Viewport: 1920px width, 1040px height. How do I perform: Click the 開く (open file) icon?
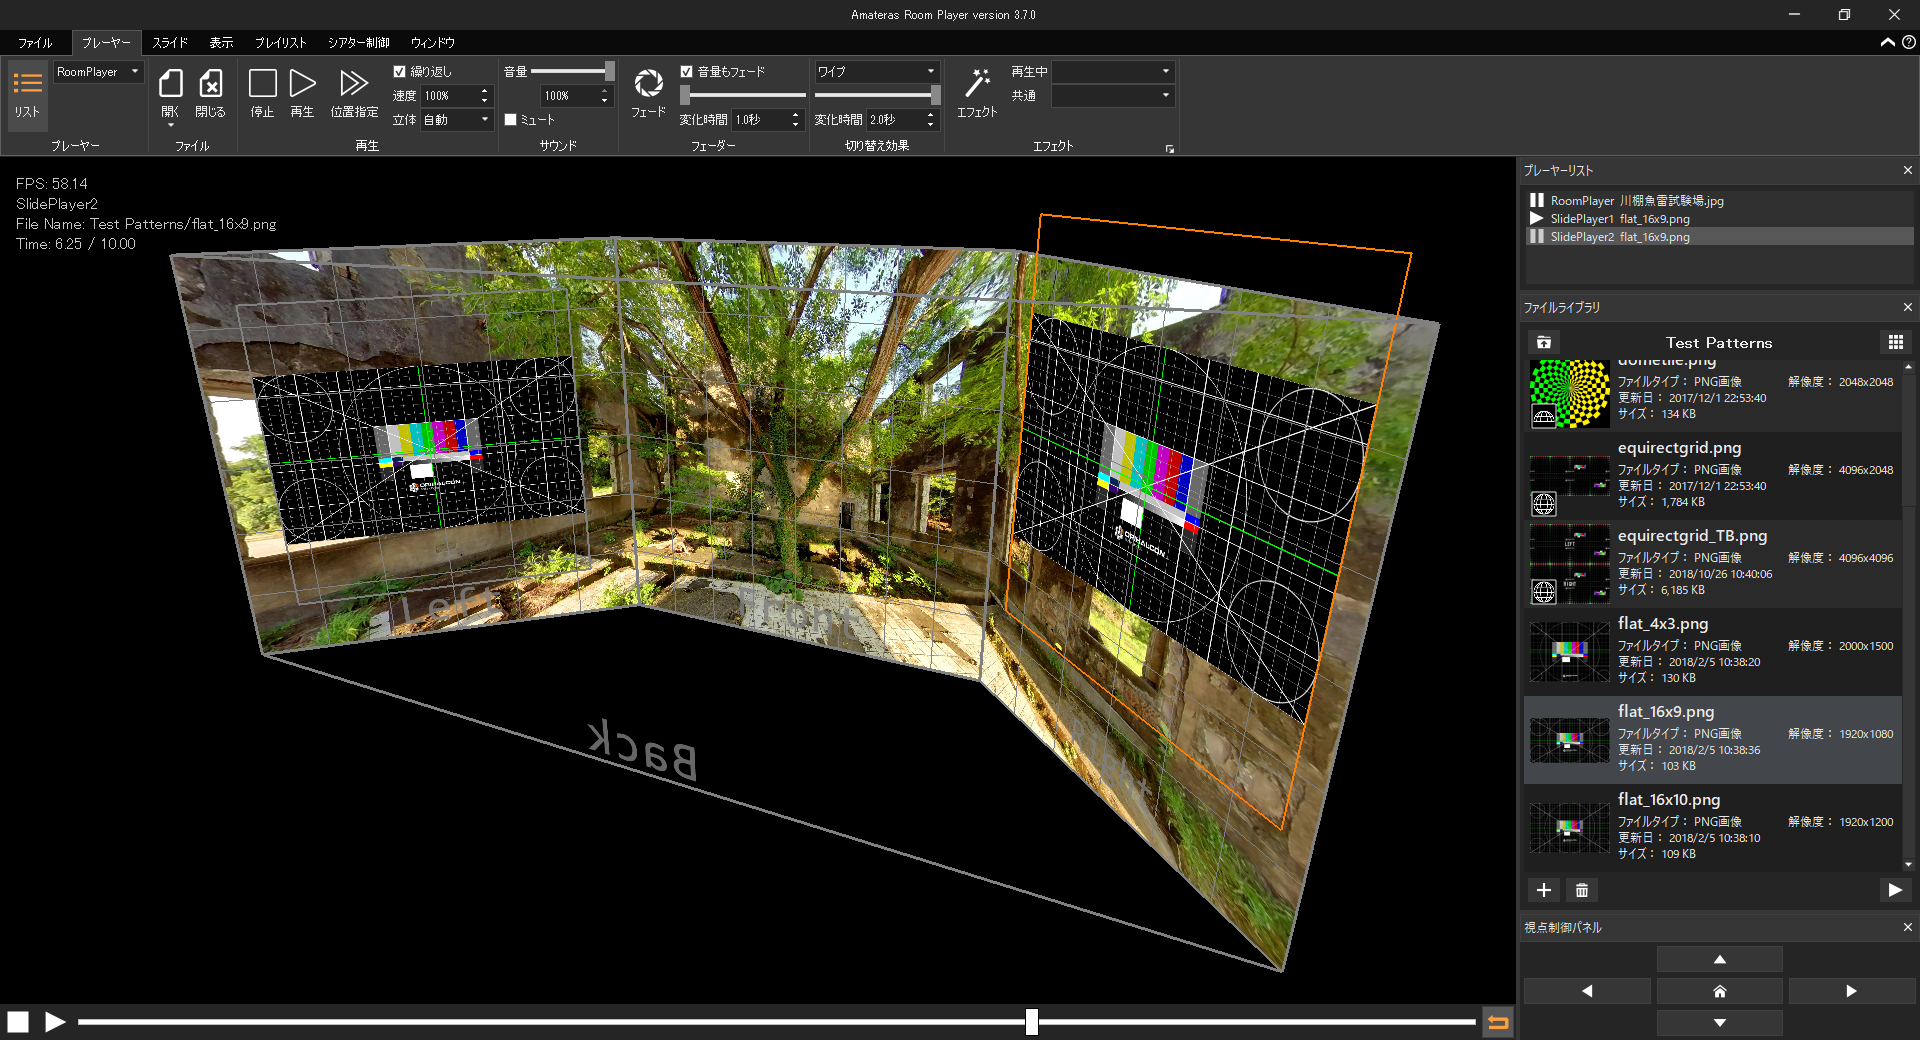[171, 84]
